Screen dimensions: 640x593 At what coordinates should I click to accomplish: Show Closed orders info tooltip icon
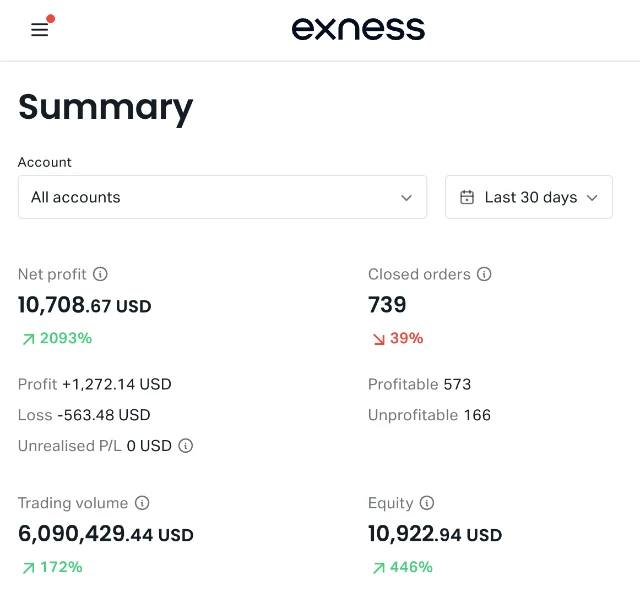click(484, 274)
